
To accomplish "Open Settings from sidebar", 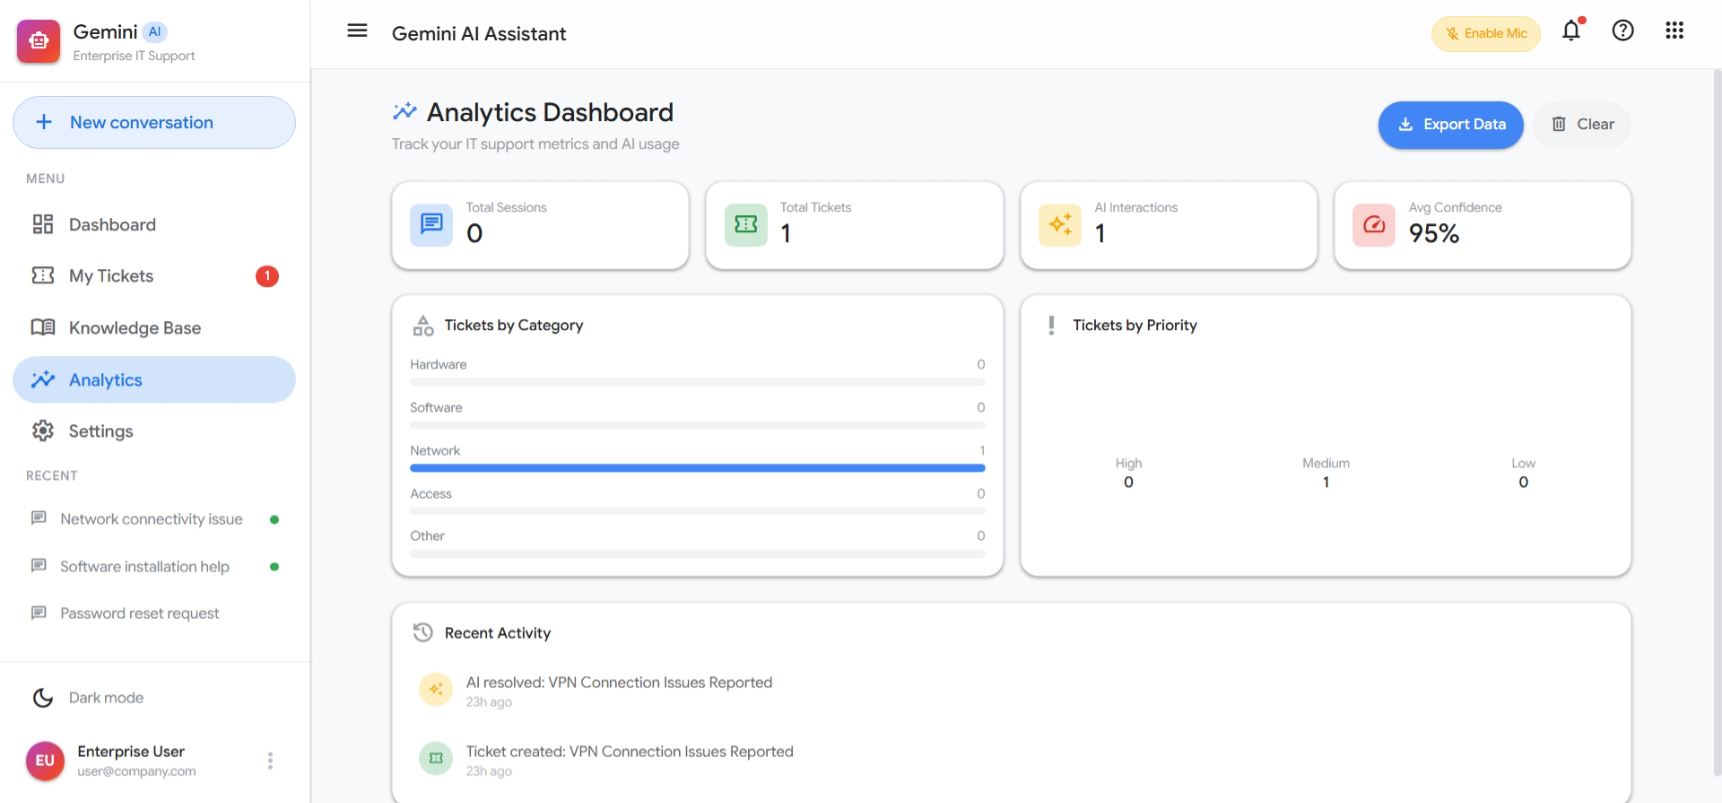I will point(154,431).
